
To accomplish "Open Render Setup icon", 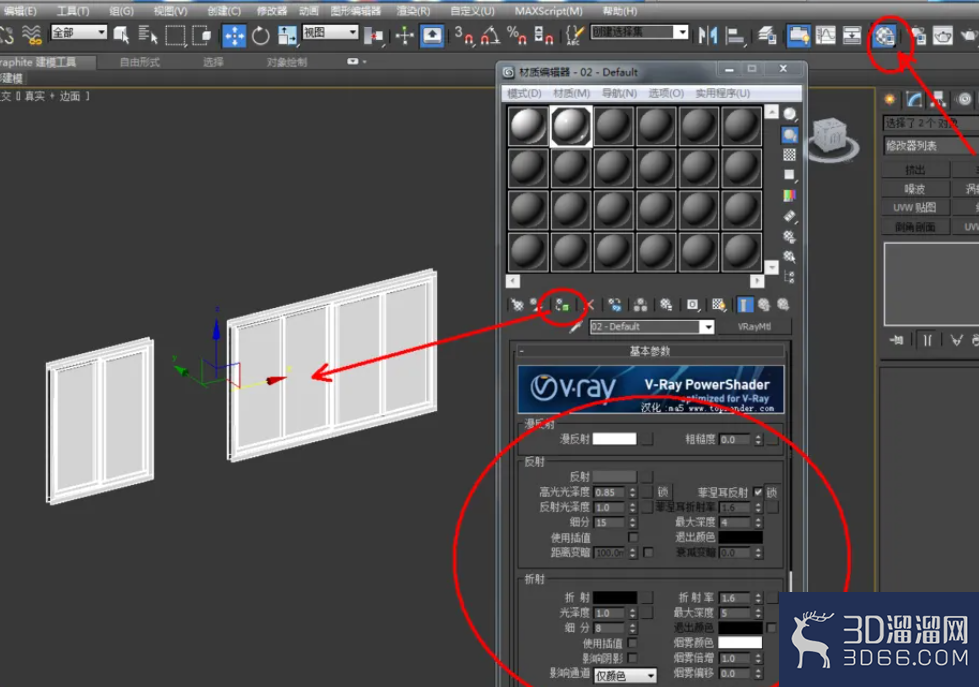I will point(918,36).
